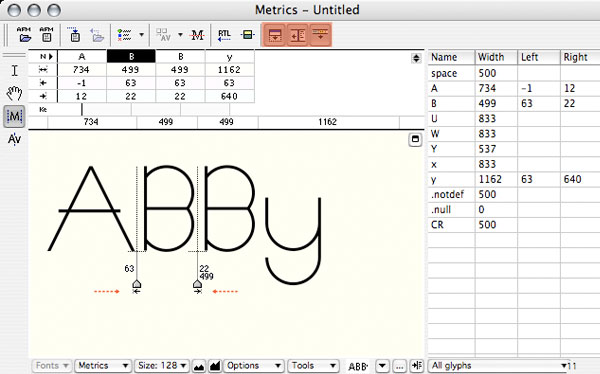
Task: Click the colored checklist toolbar icon
Action: pyautogui.click(x=125, y=35)
